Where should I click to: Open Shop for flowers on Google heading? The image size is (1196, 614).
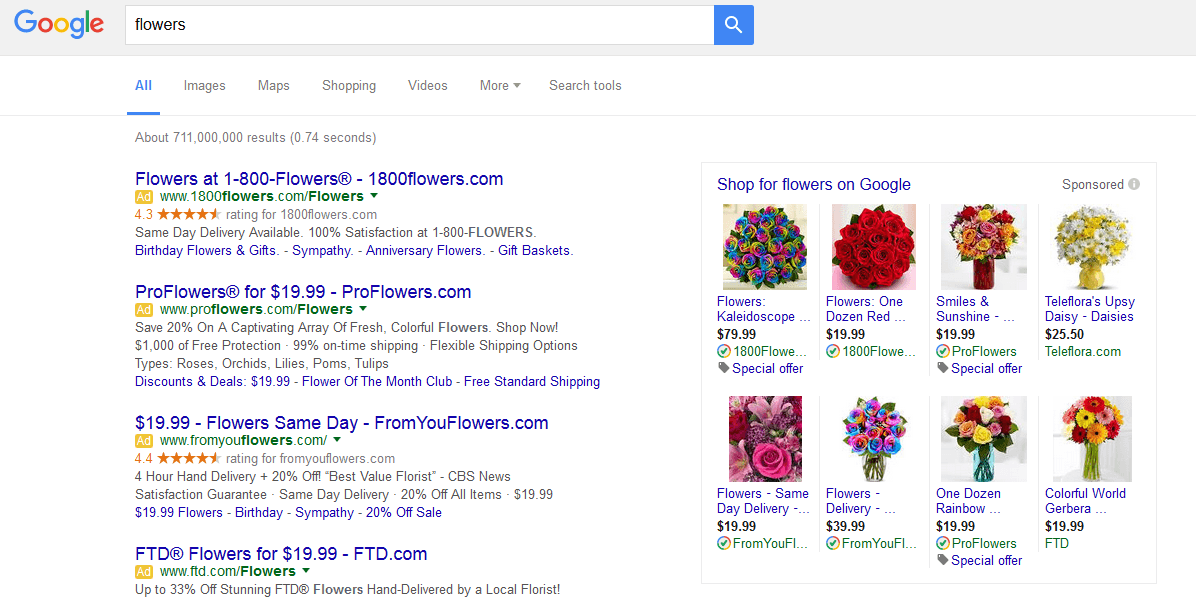click(813, 184)
